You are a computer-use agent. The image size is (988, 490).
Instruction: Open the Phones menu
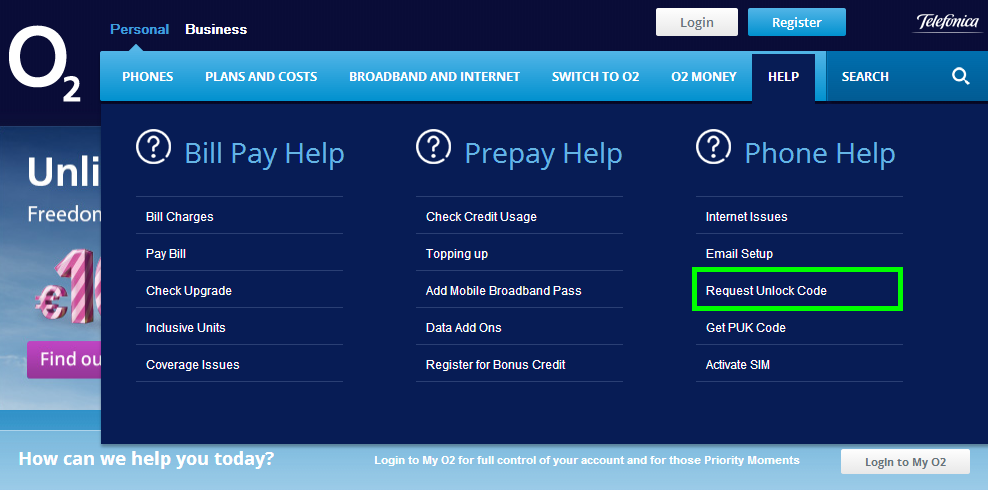[147, 77]
